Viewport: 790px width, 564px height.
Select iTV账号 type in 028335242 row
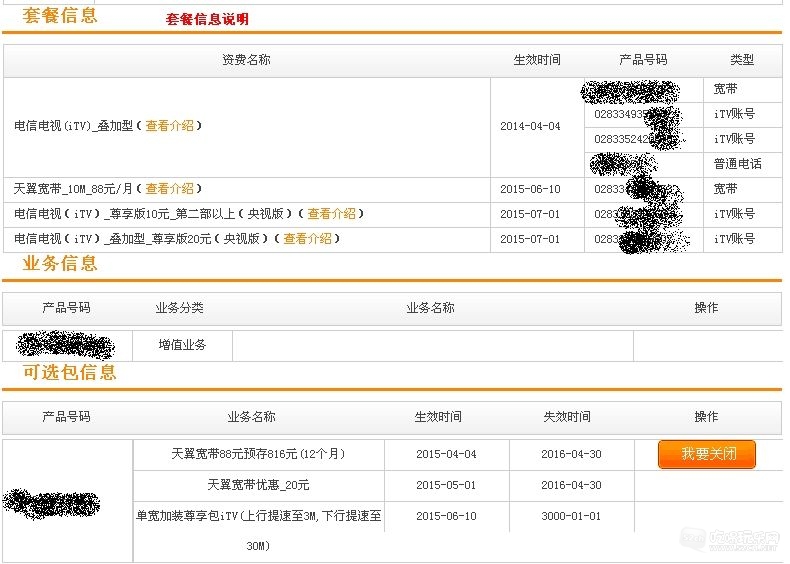tap(734, 139)
